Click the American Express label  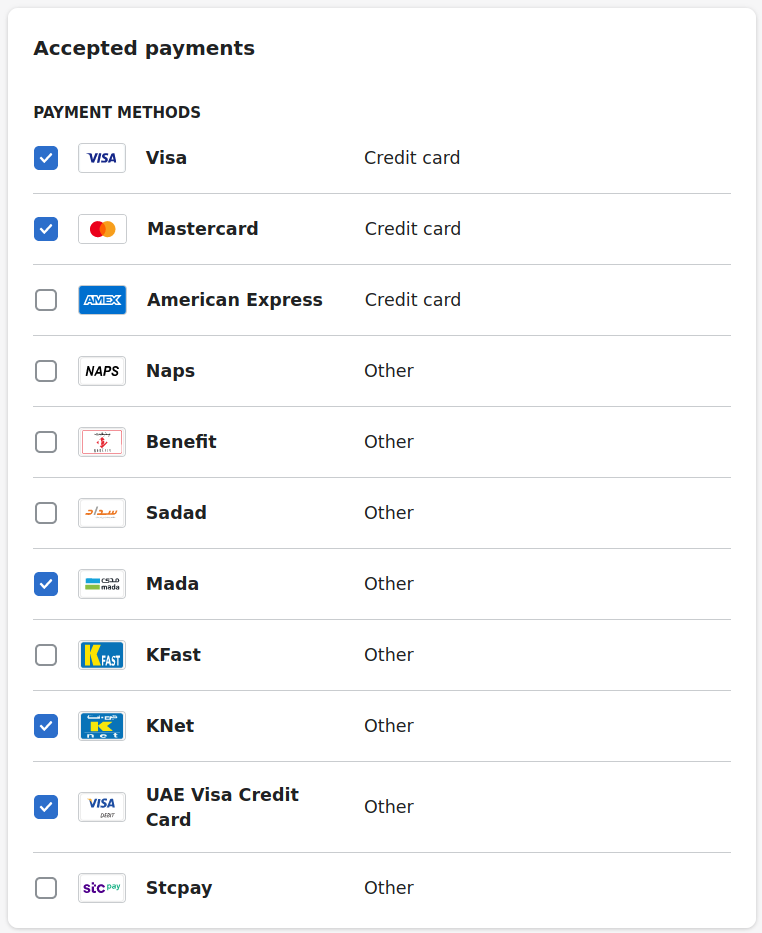pyautogui.click(x=235, y=300)
